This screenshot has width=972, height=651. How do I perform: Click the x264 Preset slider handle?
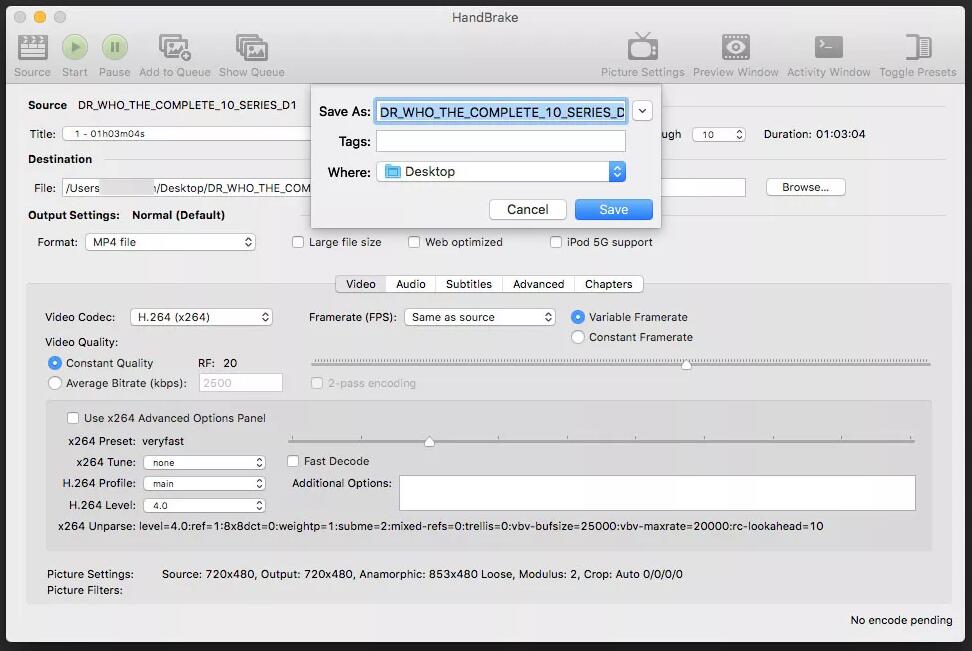[430, 441]
